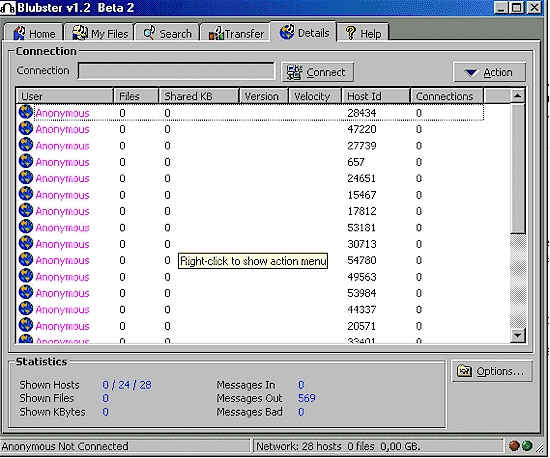Click the Help tab question mark icon

350,33
